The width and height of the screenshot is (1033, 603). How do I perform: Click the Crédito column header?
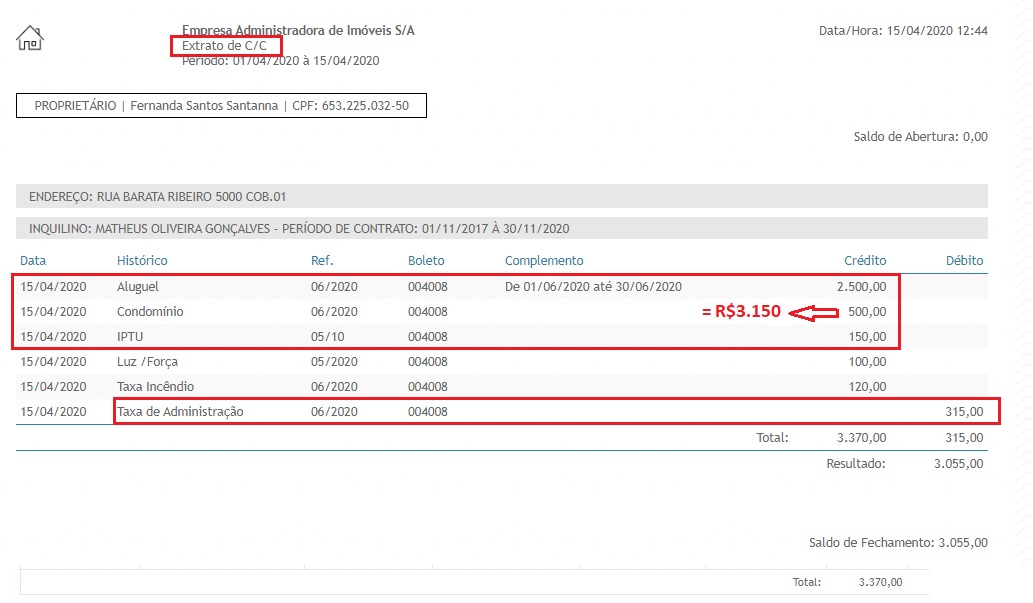coord(864,261)
